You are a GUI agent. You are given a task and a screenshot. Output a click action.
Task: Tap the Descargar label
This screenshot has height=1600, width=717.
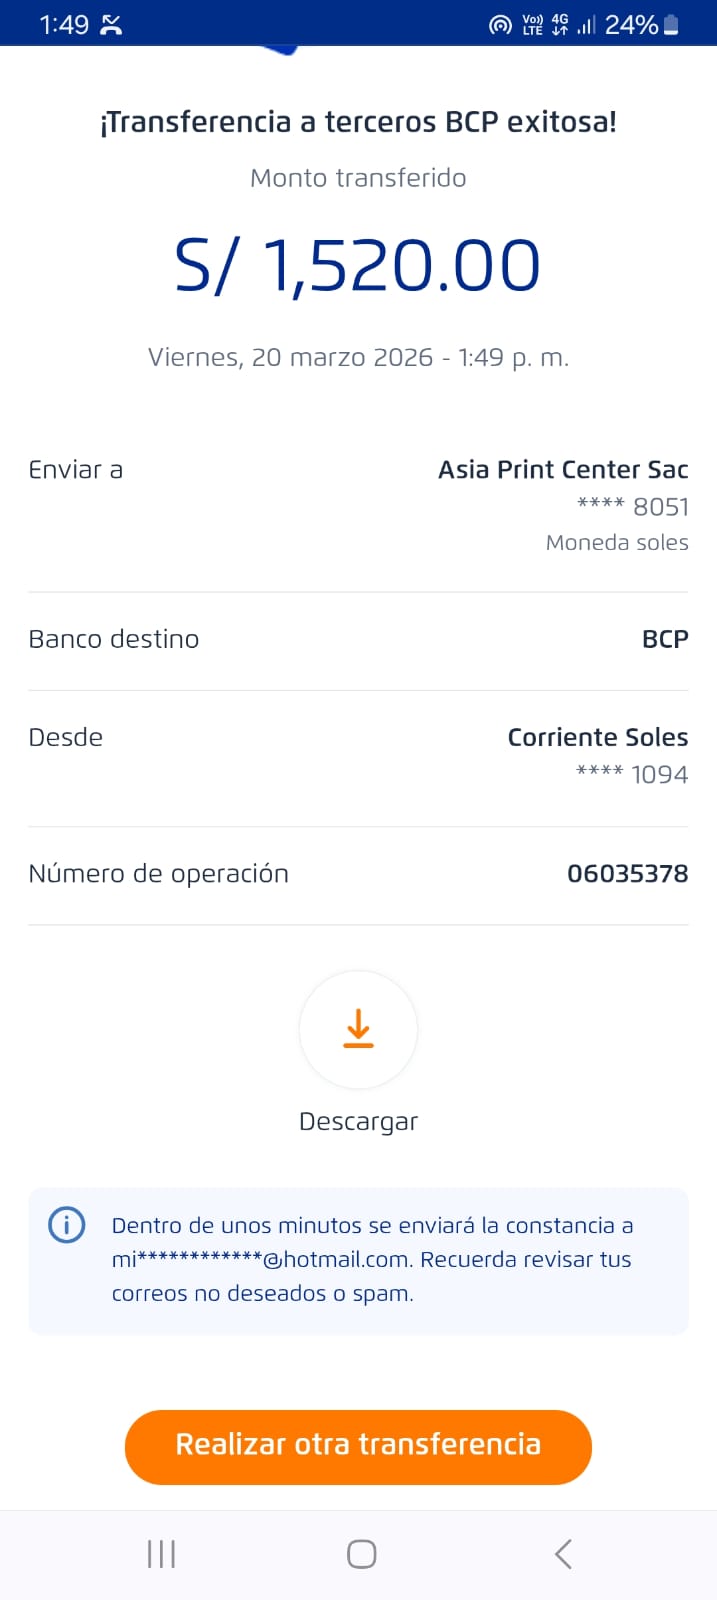click(x=358, y=1121)
